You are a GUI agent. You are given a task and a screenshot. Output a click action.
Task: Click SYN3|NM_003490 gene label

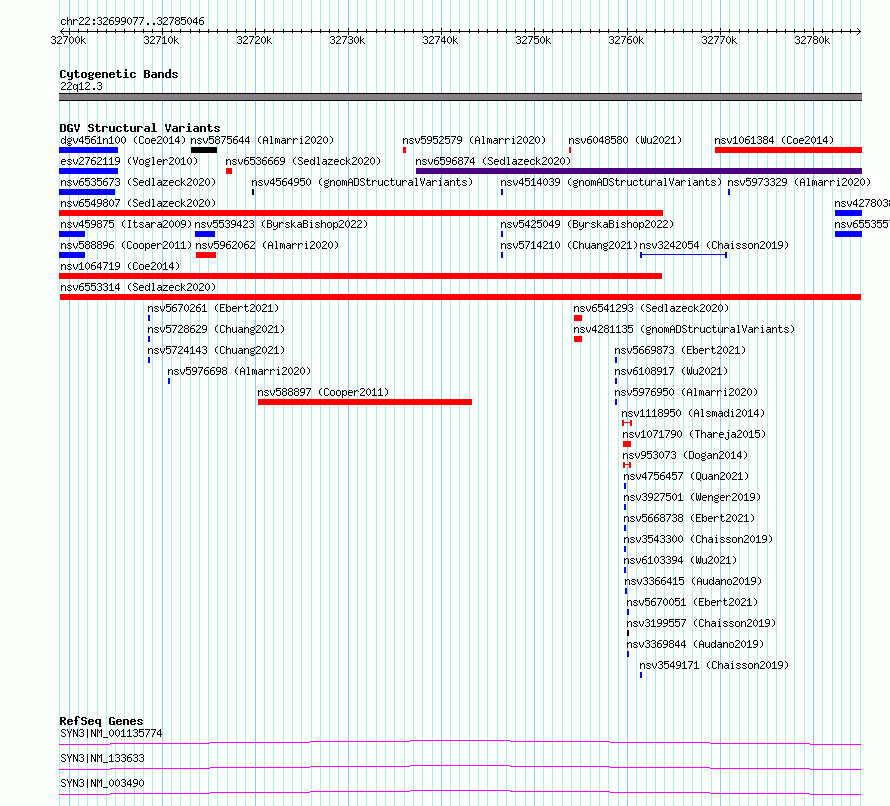pyautogui.click(x=102, y=783)
